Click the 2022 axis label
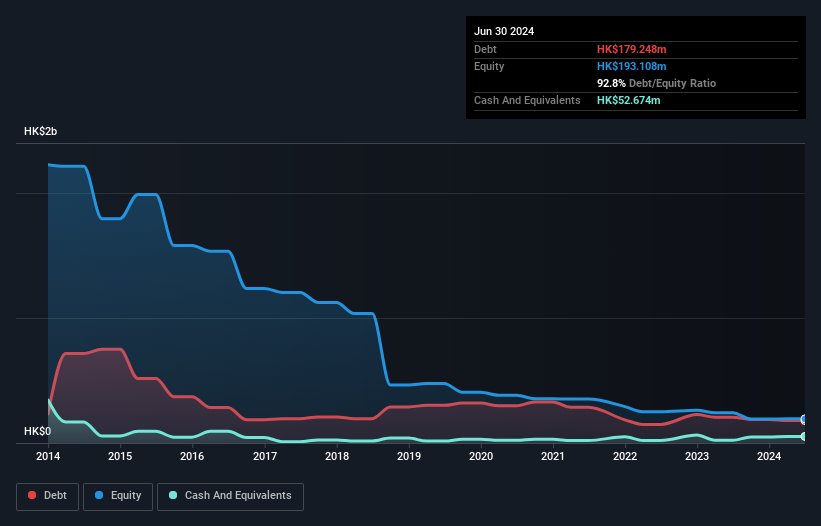The height and width of the screenshot is (526, 821). point(625,456)
